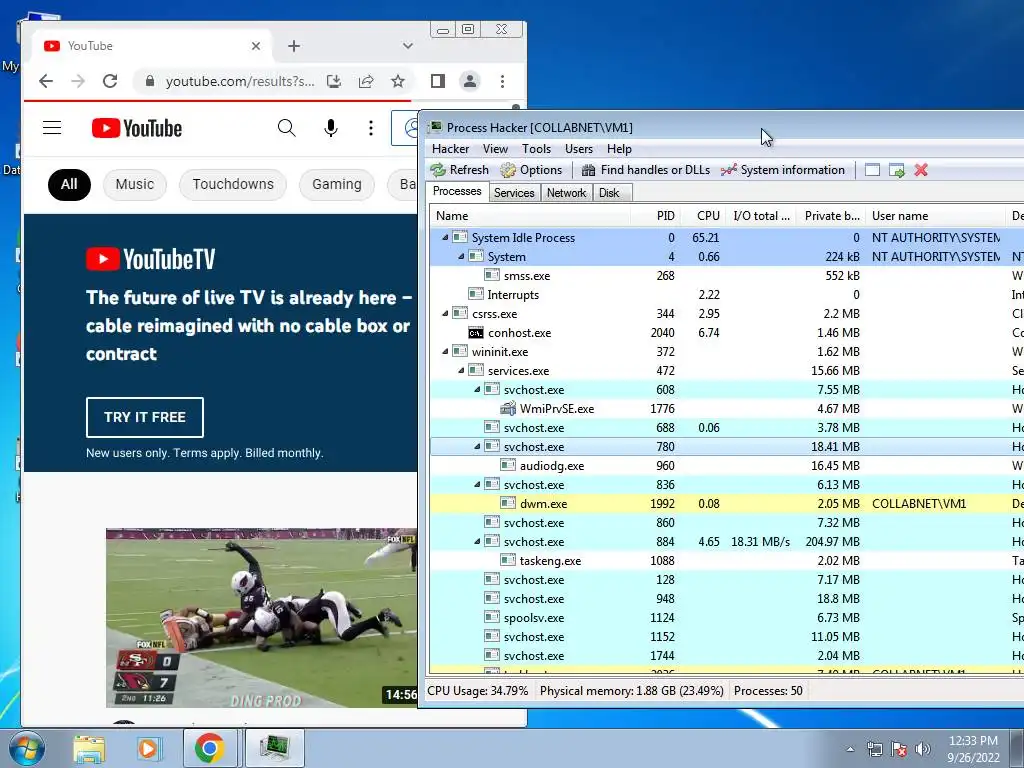1024x768 pixels.
Task: Select the smss.exe process row
Action: [x=726, y=276]
